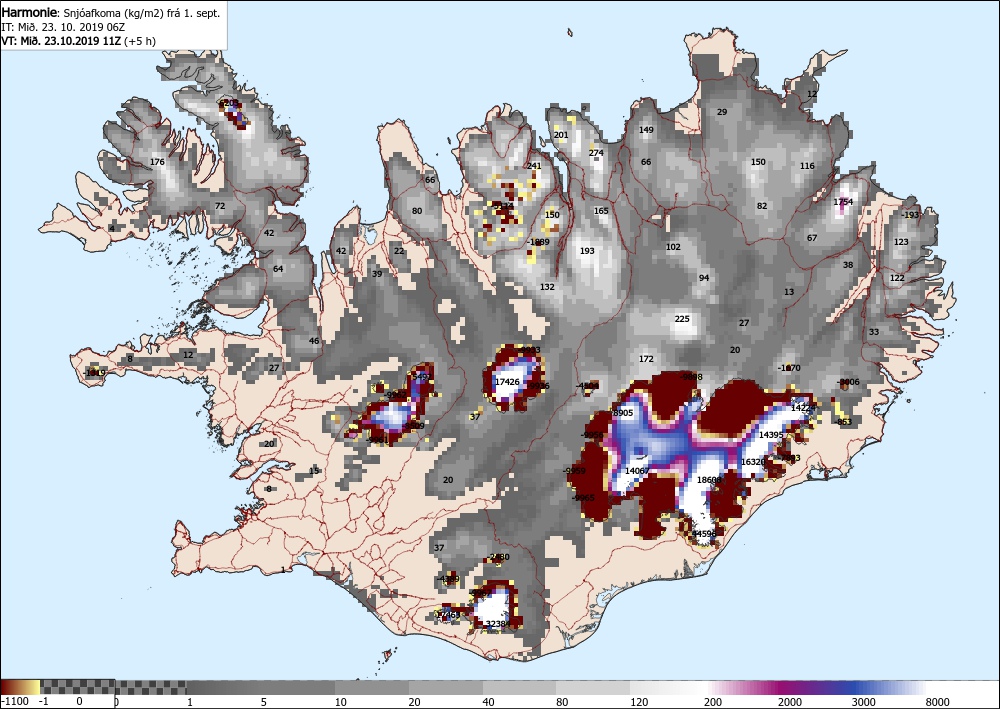Viewport: 1000px width, 709px height.
Task: Click the map value 132
Action: click(x=547, y=288)
